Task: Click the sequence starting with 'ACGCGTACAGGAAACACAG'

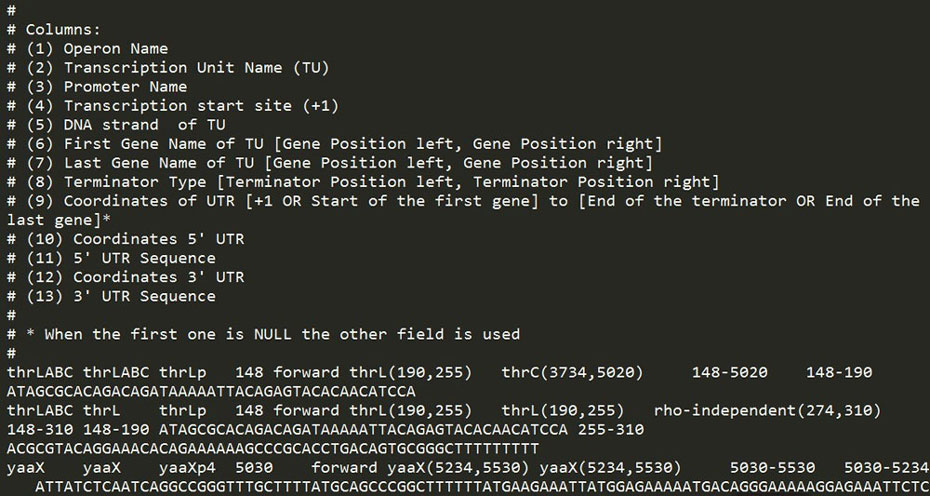Action: tap(273, 448)
